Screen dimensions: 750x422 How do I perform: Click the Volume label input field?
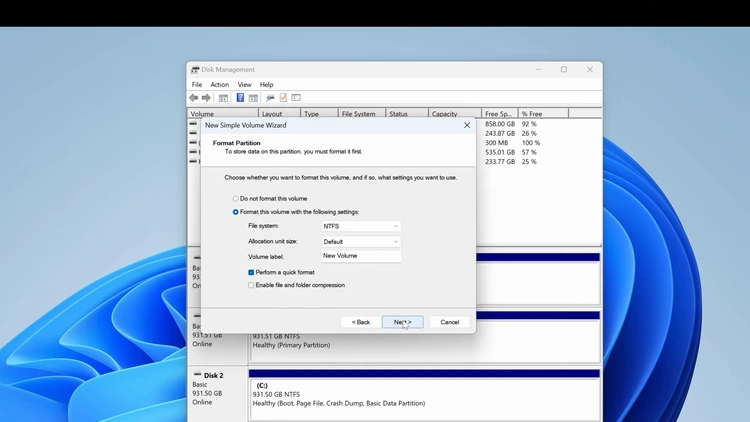click(x=361, y=256)
